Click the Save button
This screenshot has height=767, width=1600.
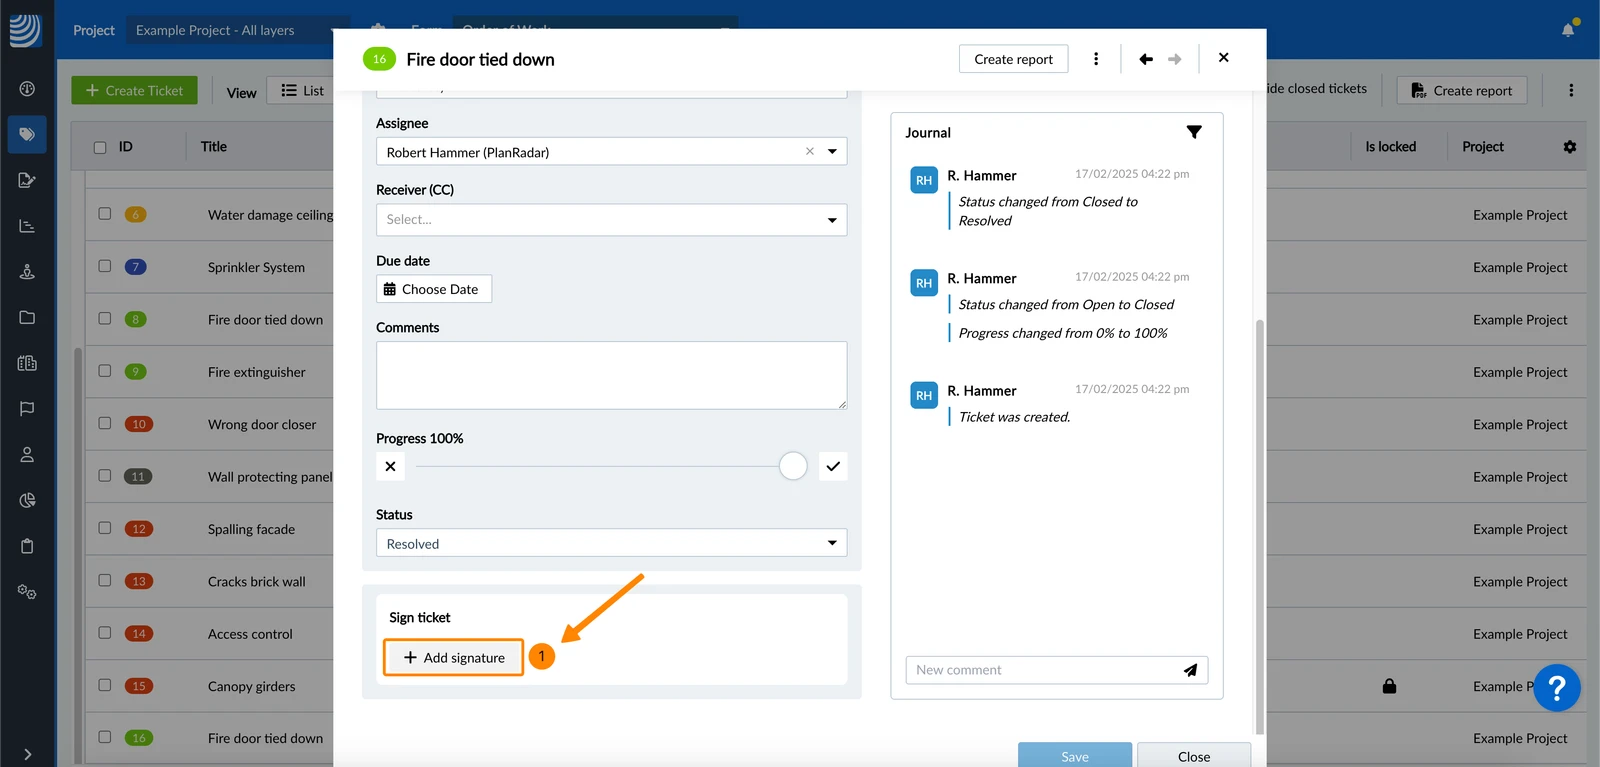pyautogui.click(x=1075, y=756)
